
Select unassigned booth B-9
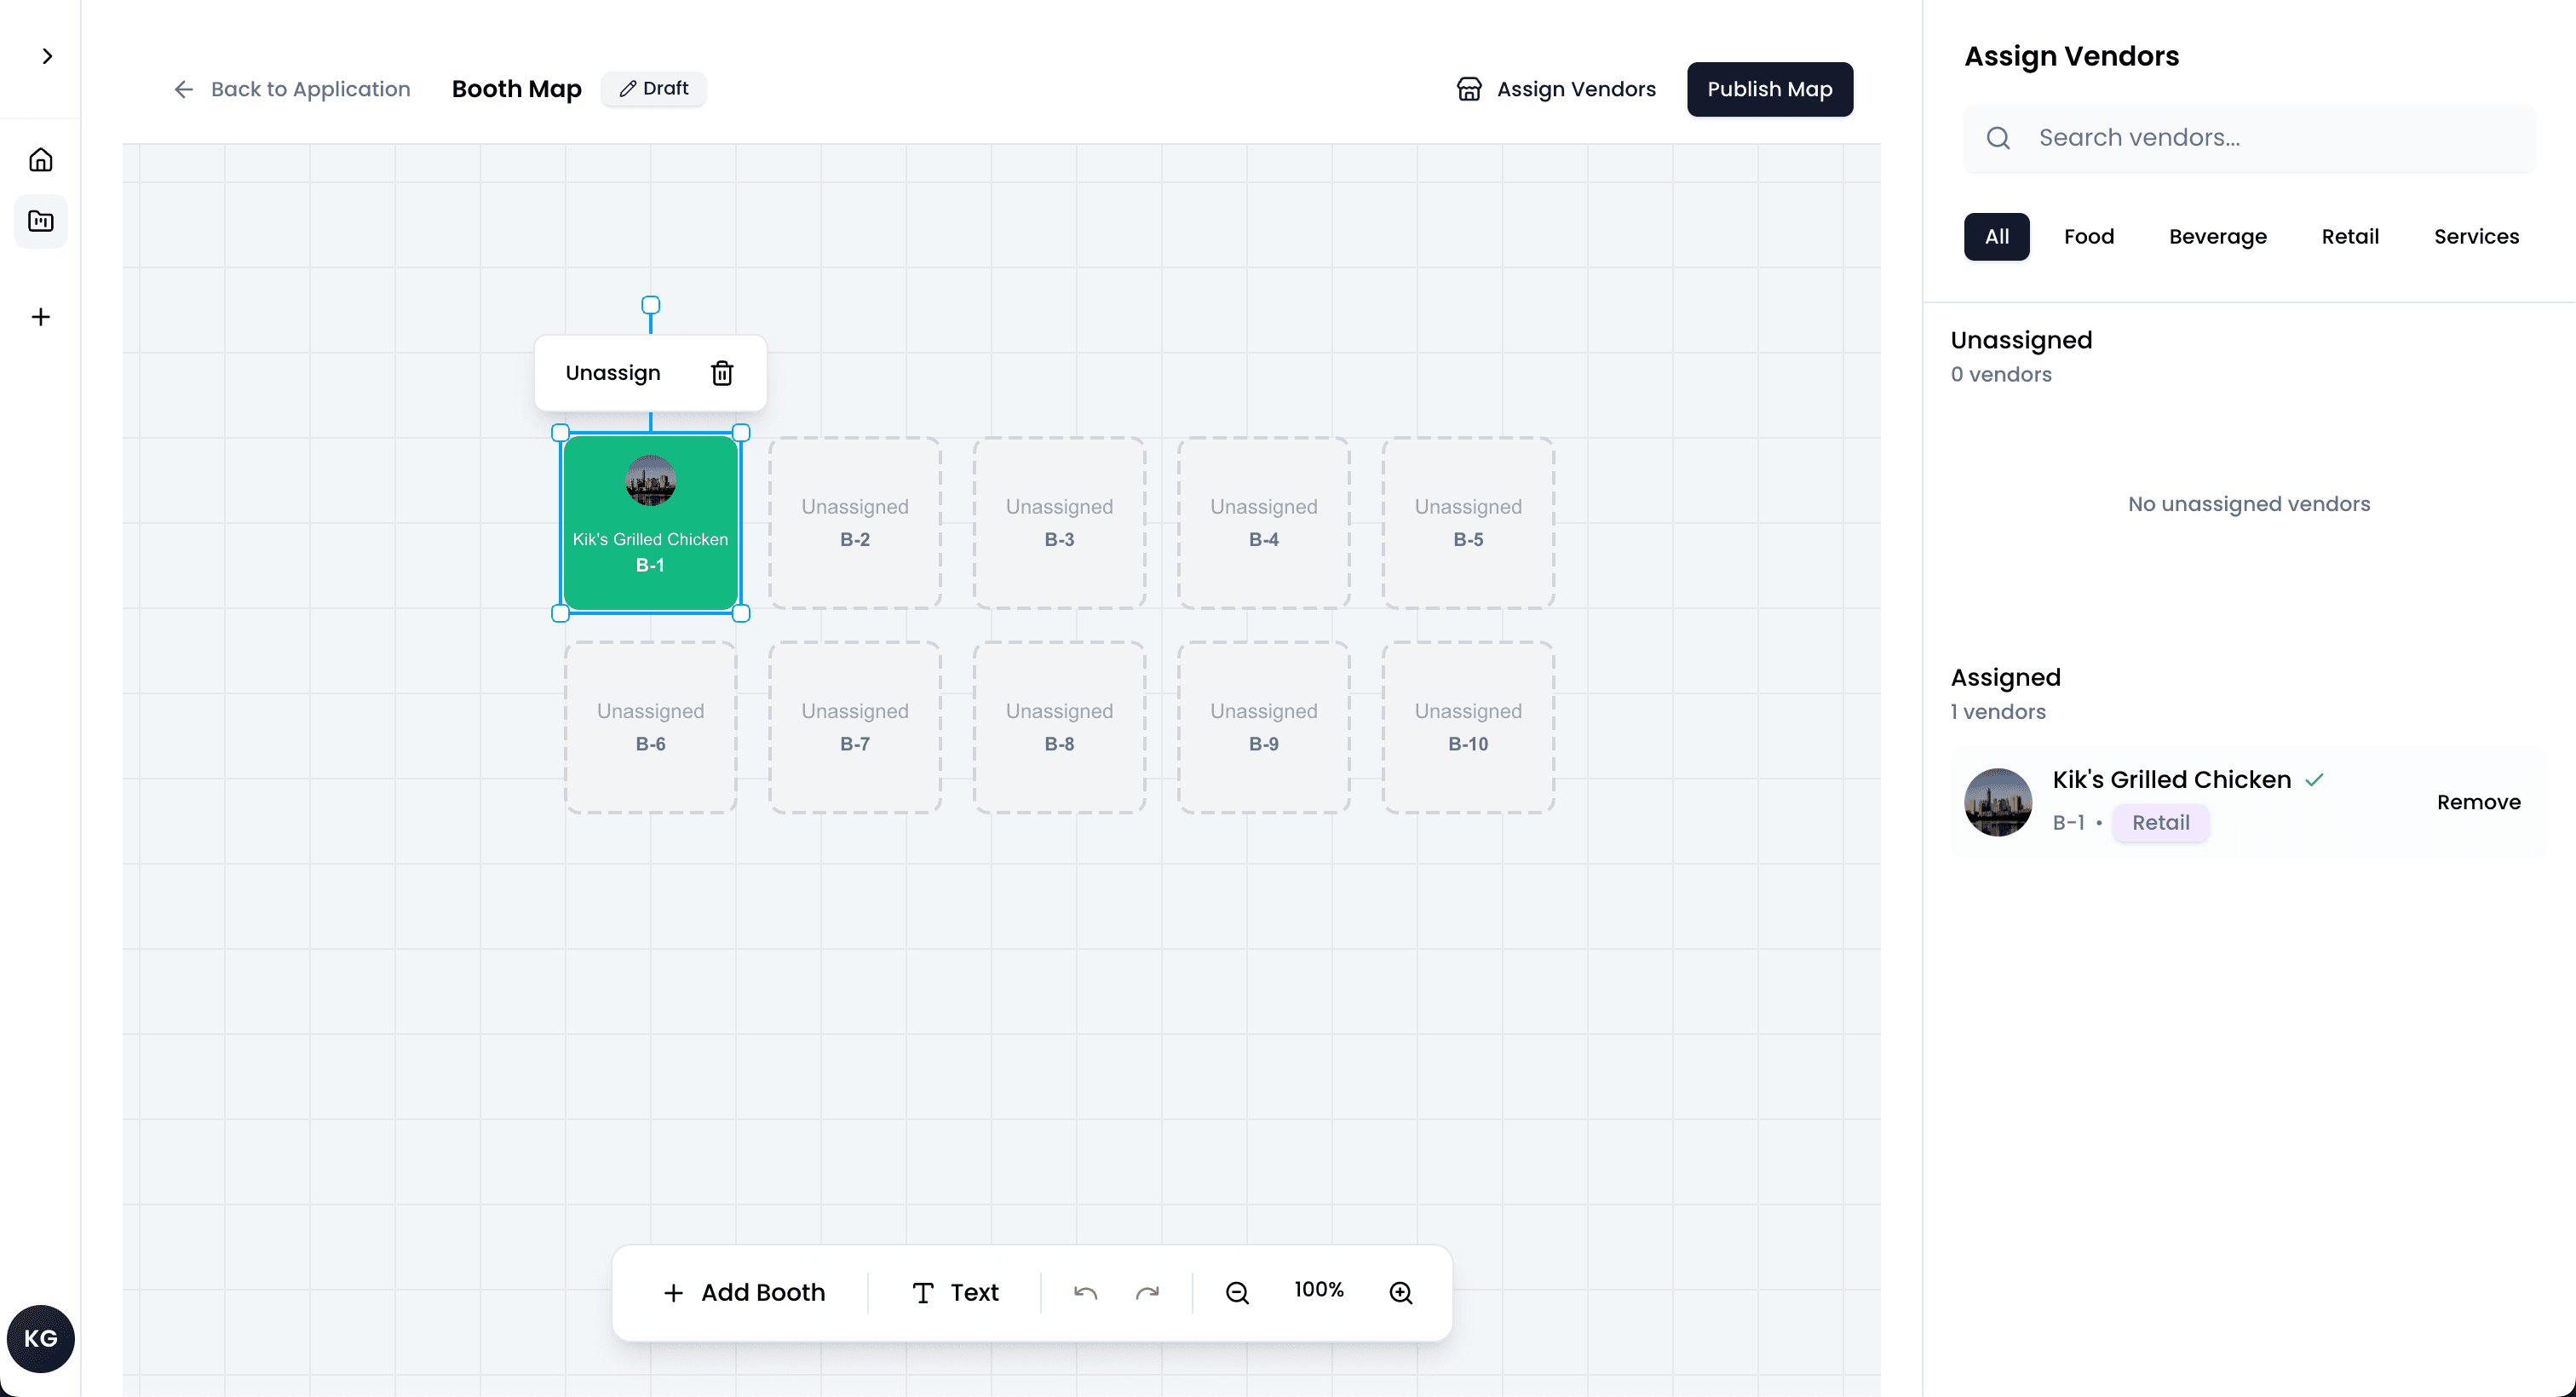point(1264,727)
